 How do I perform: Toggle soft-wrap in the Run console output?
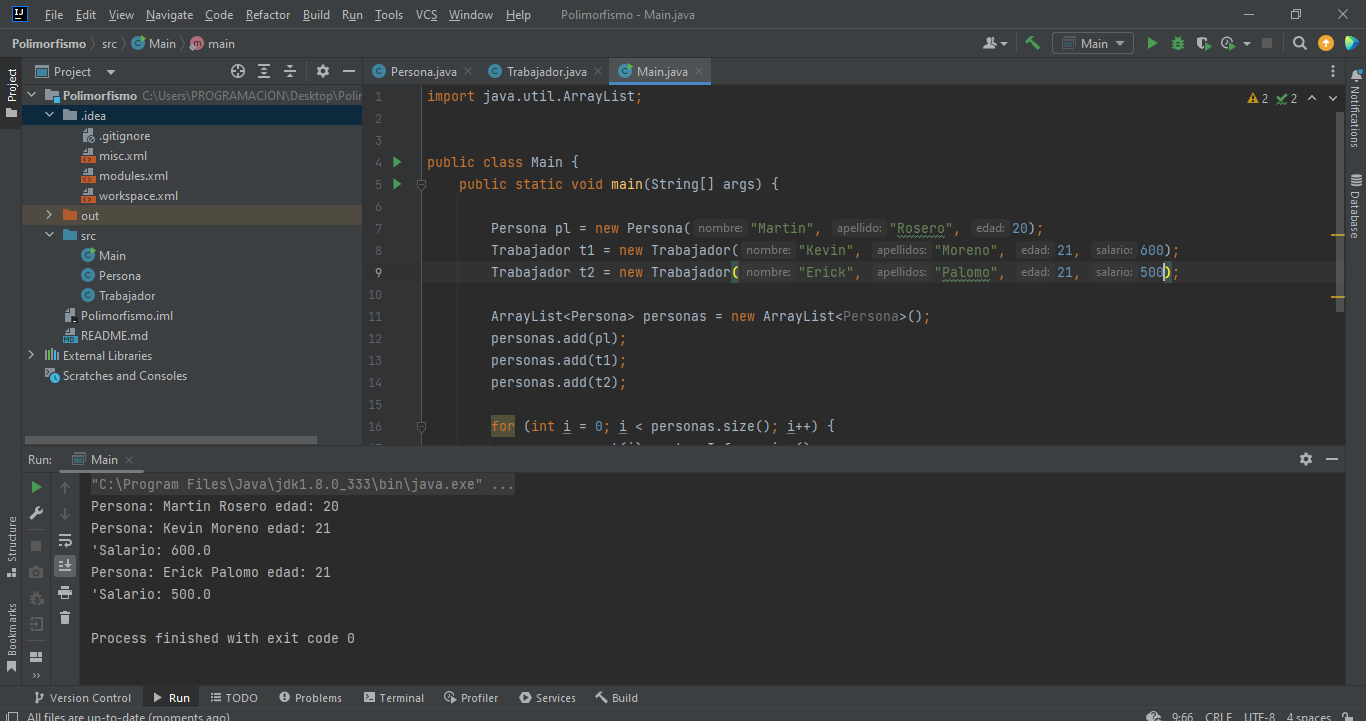coord(64,538)
